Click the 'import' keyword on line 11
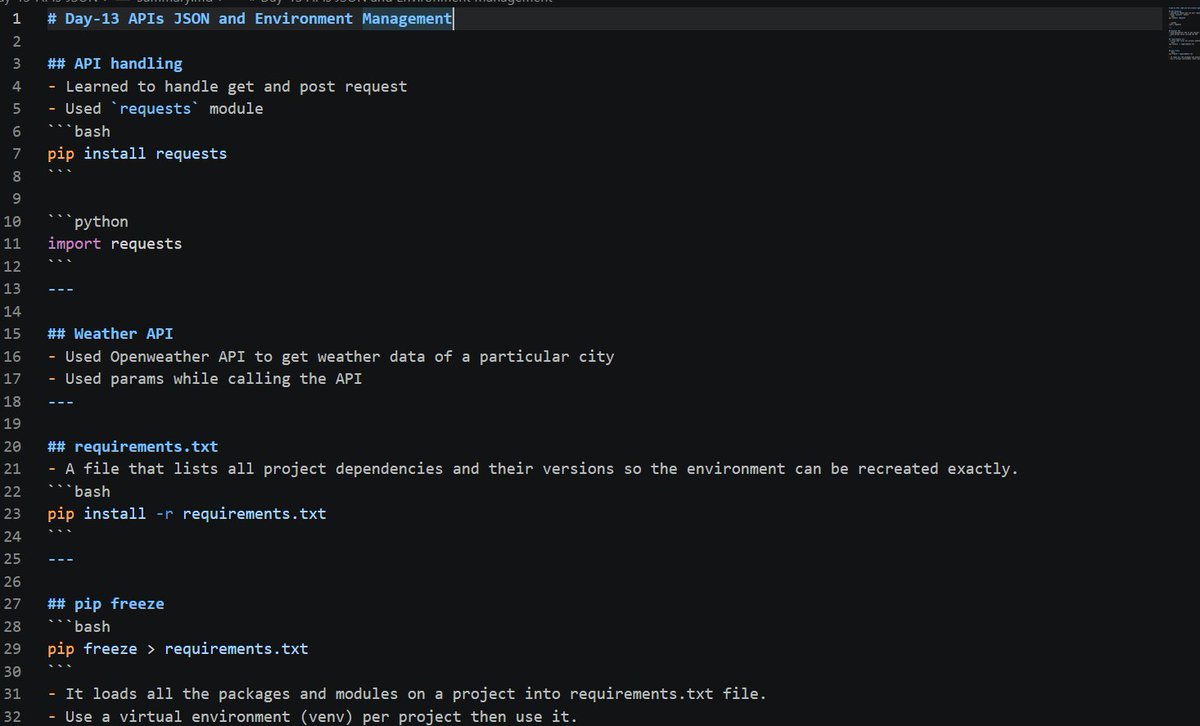The height and width of the screenshot is (726, 1200). click(x=74, y=244)
